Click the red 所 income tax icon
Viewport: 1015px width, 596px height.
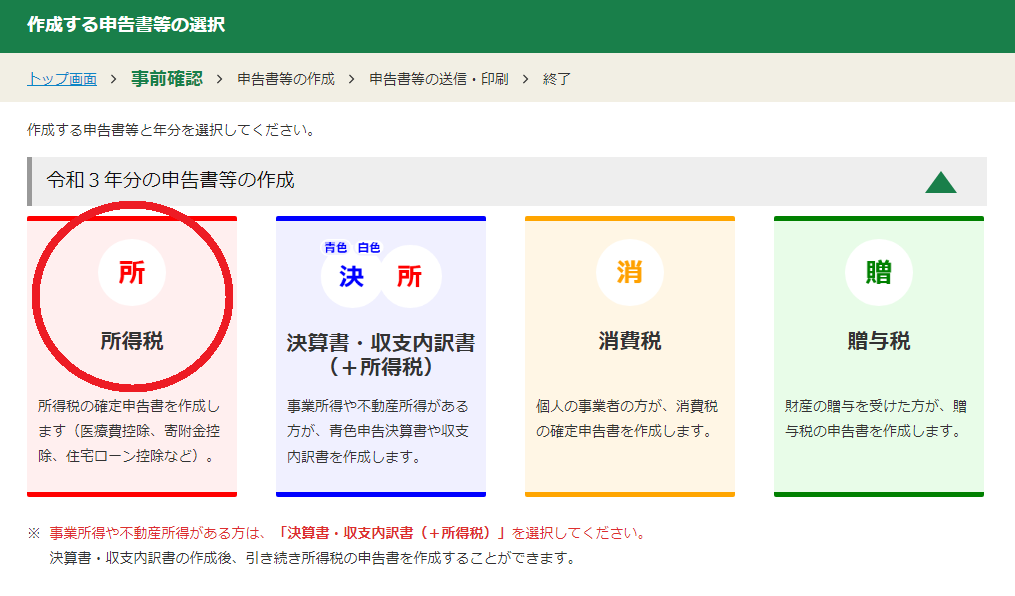click(132, 272)
